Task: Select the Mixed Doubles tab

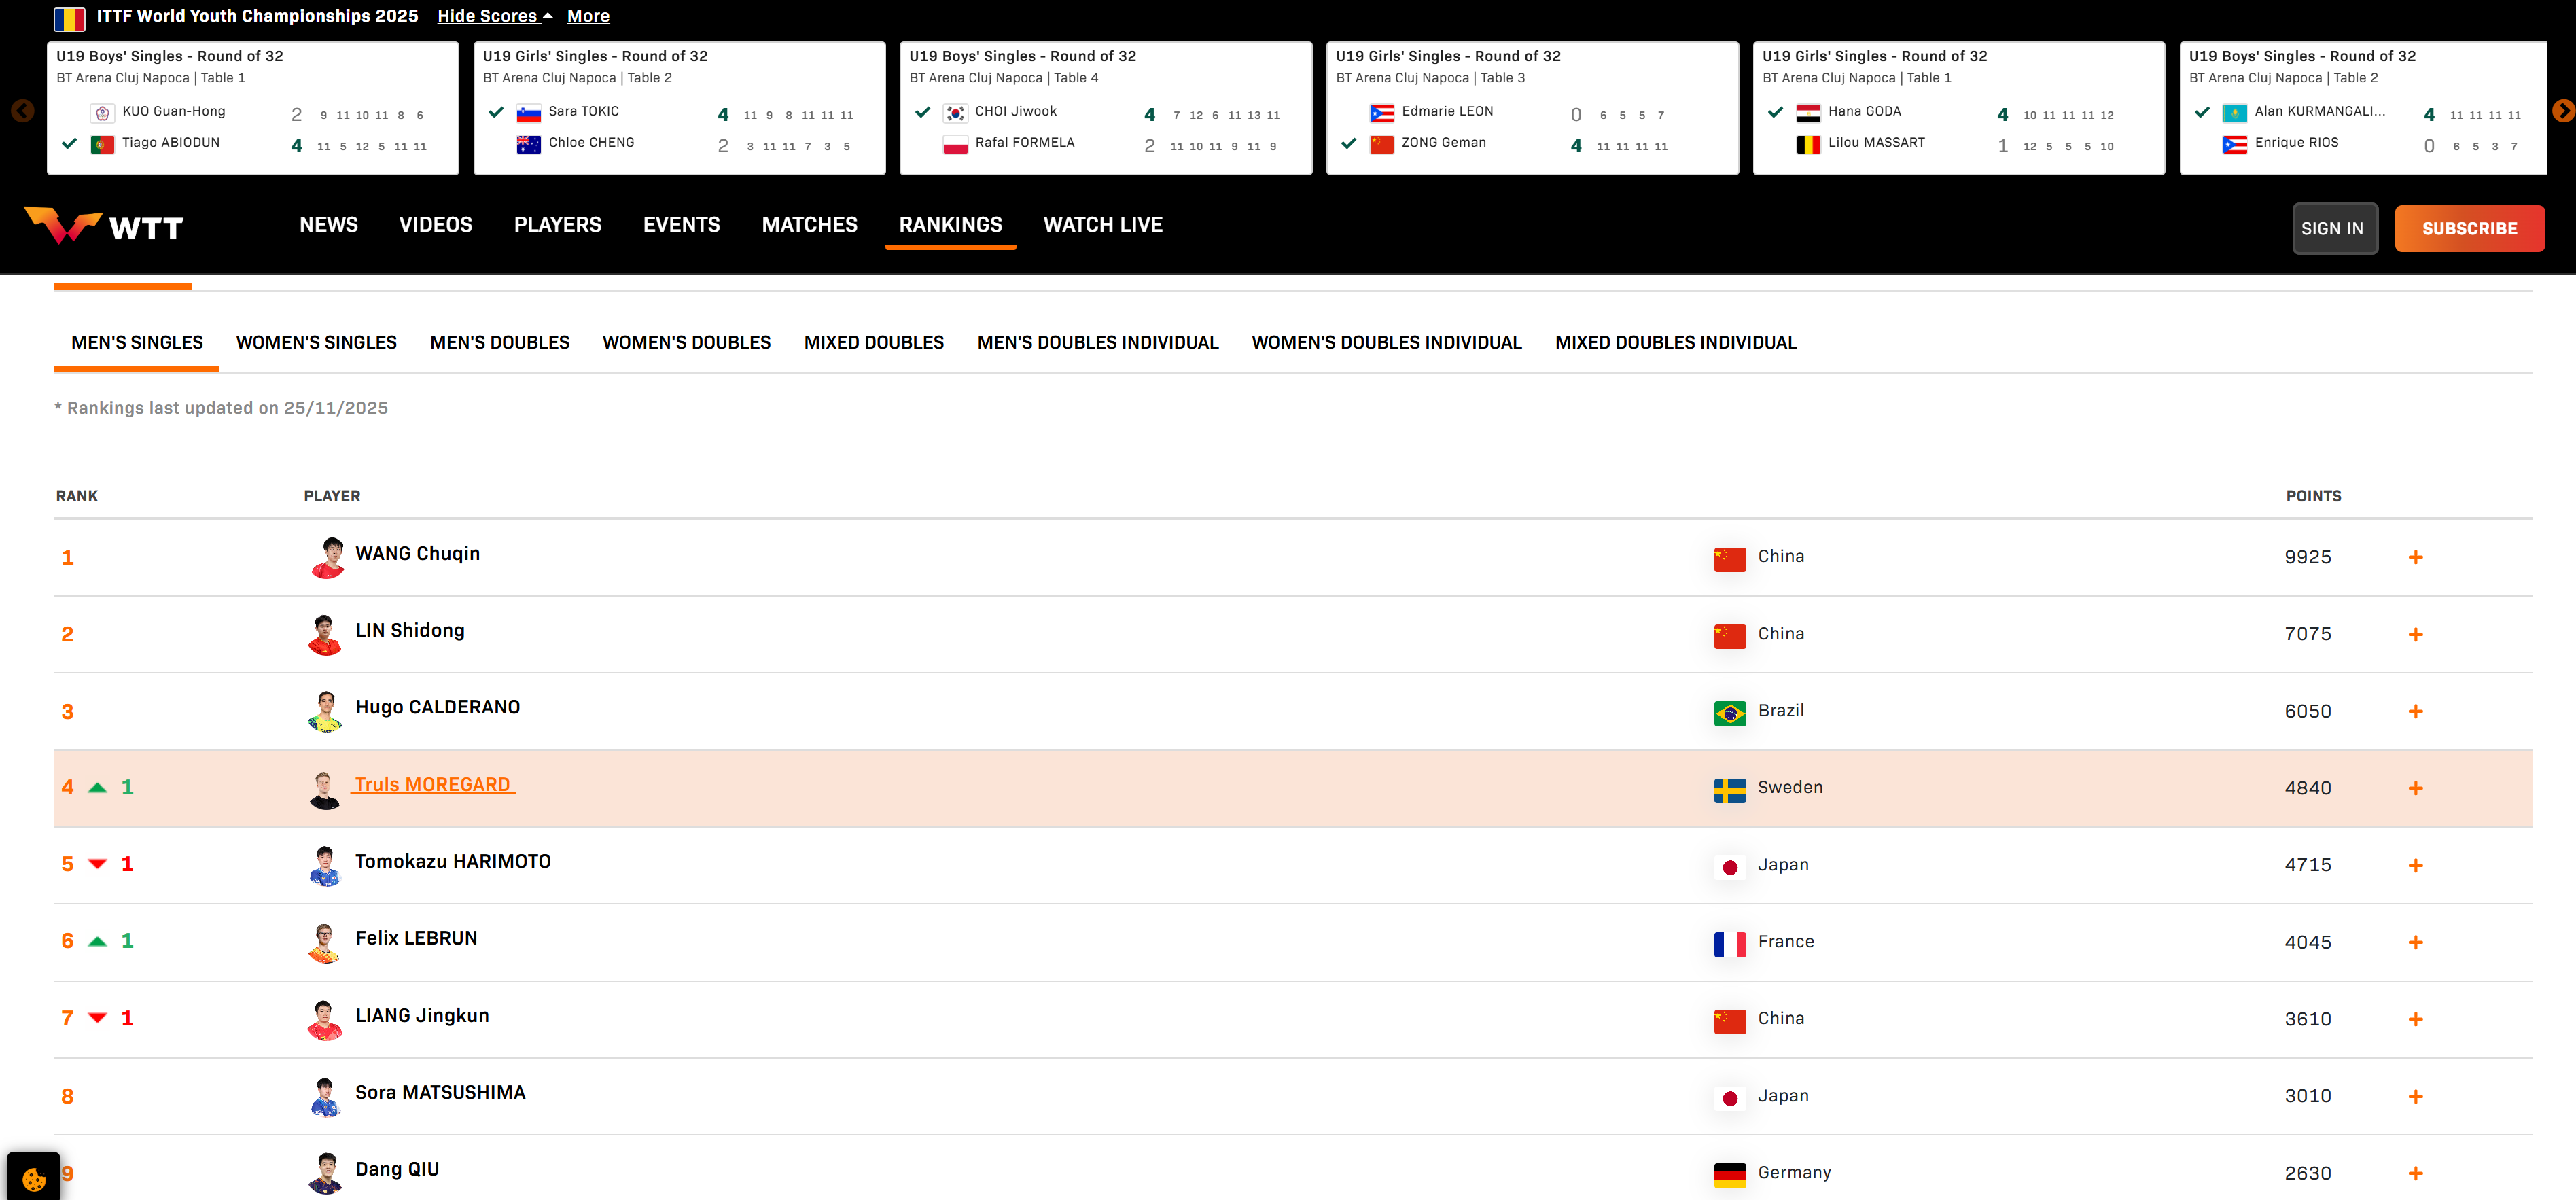Action: pos(873,342)
